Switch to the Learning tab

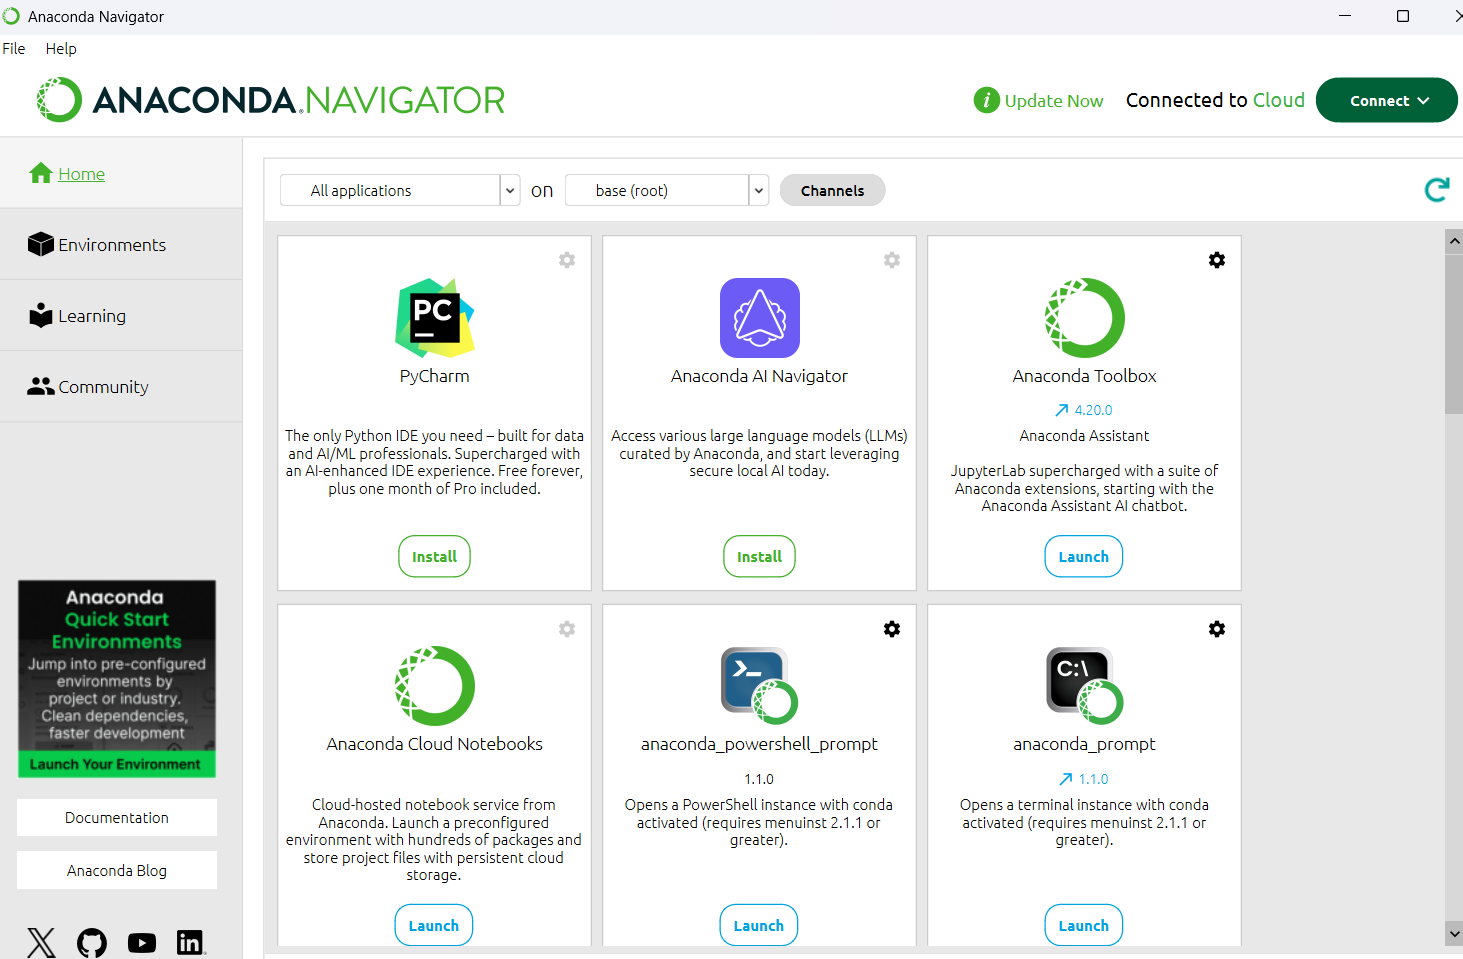pos(121,315)
